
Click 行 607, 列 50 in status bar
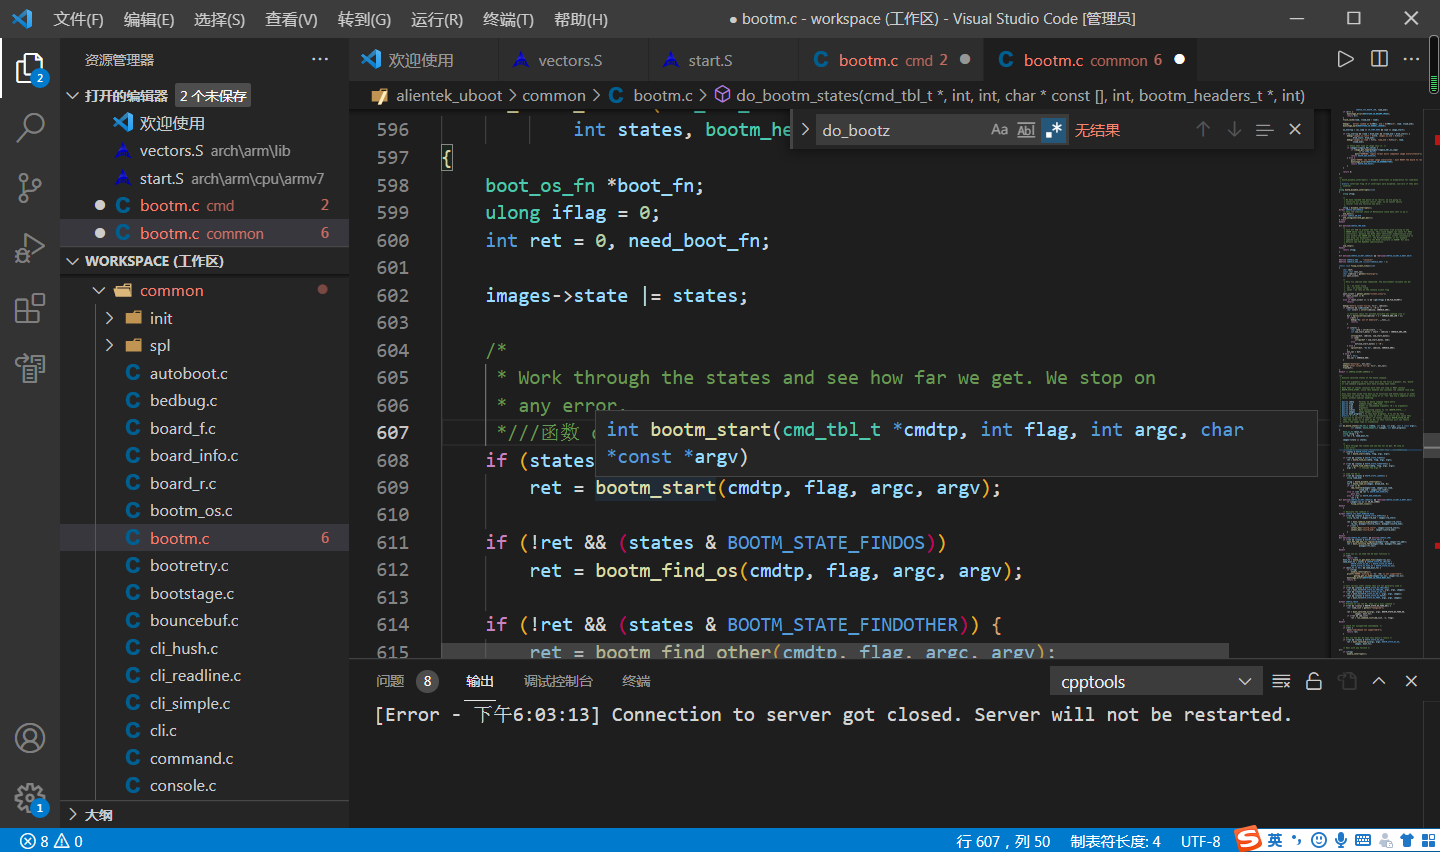[x=1003, y=841]
